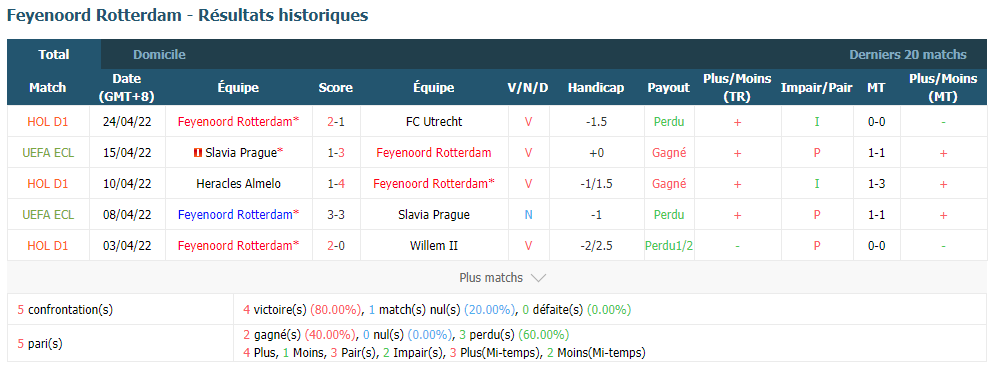Click UEFA ECL league on 15/04/22 row
The width and height of the screenshot is (996, 370).
48,153
